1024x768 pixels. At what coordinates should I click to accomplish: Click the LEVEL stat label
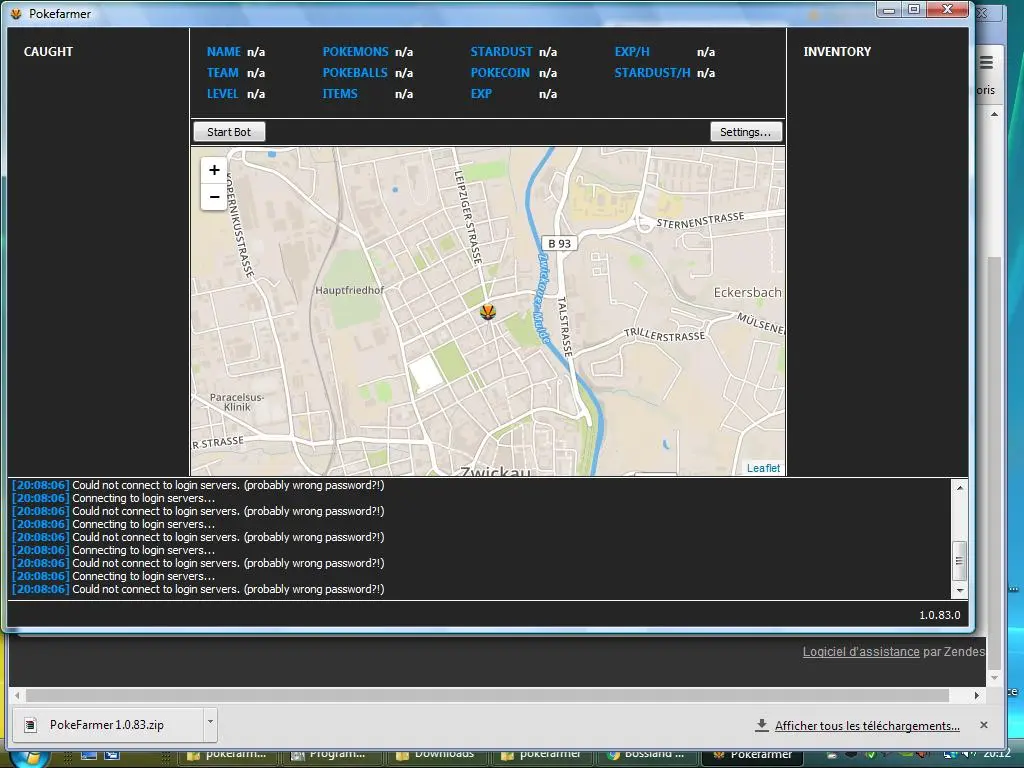[x=223, y=93]
